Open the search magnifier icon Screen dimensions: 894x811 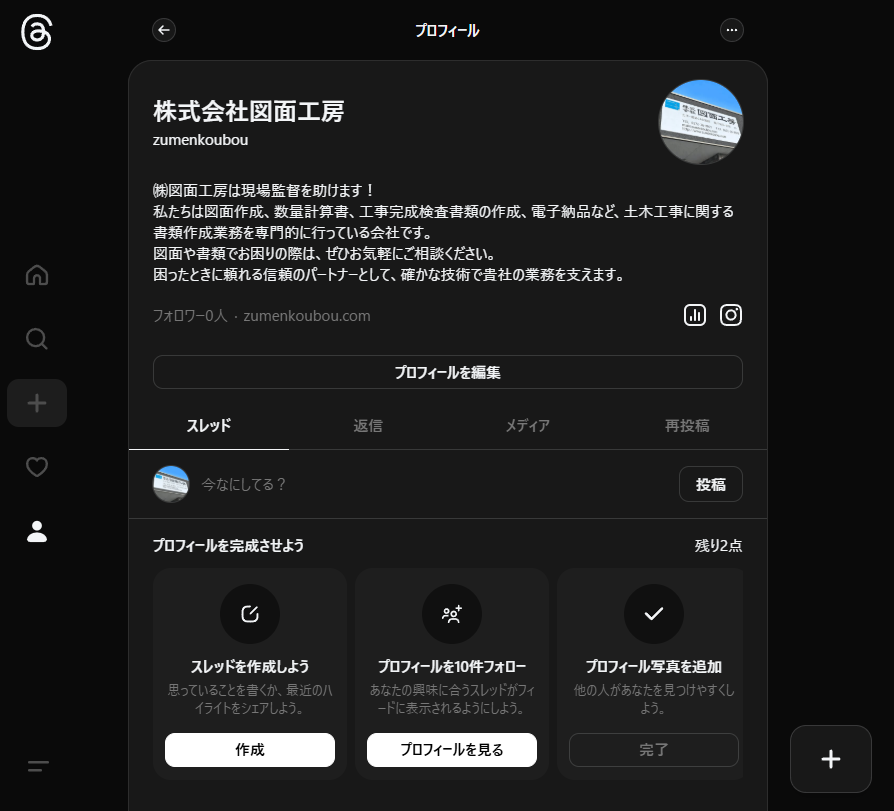click(37, 339)
